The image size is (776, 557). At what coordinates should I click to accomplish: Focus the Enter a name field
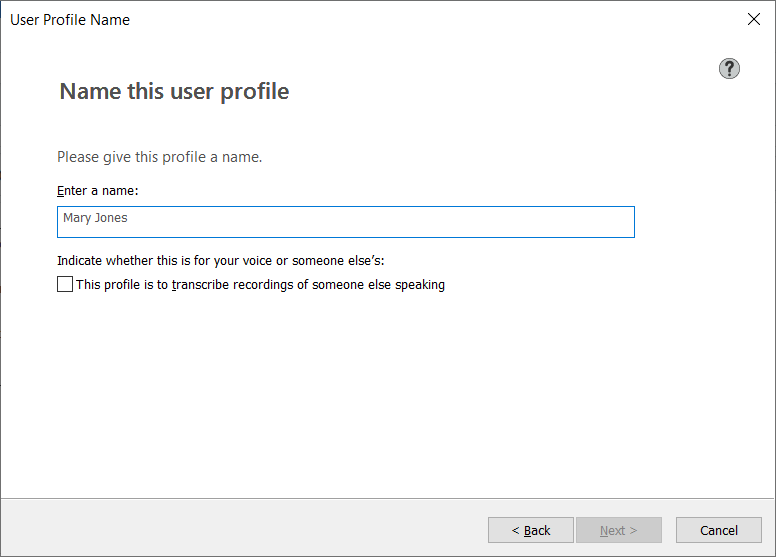[x=345, y=222]
